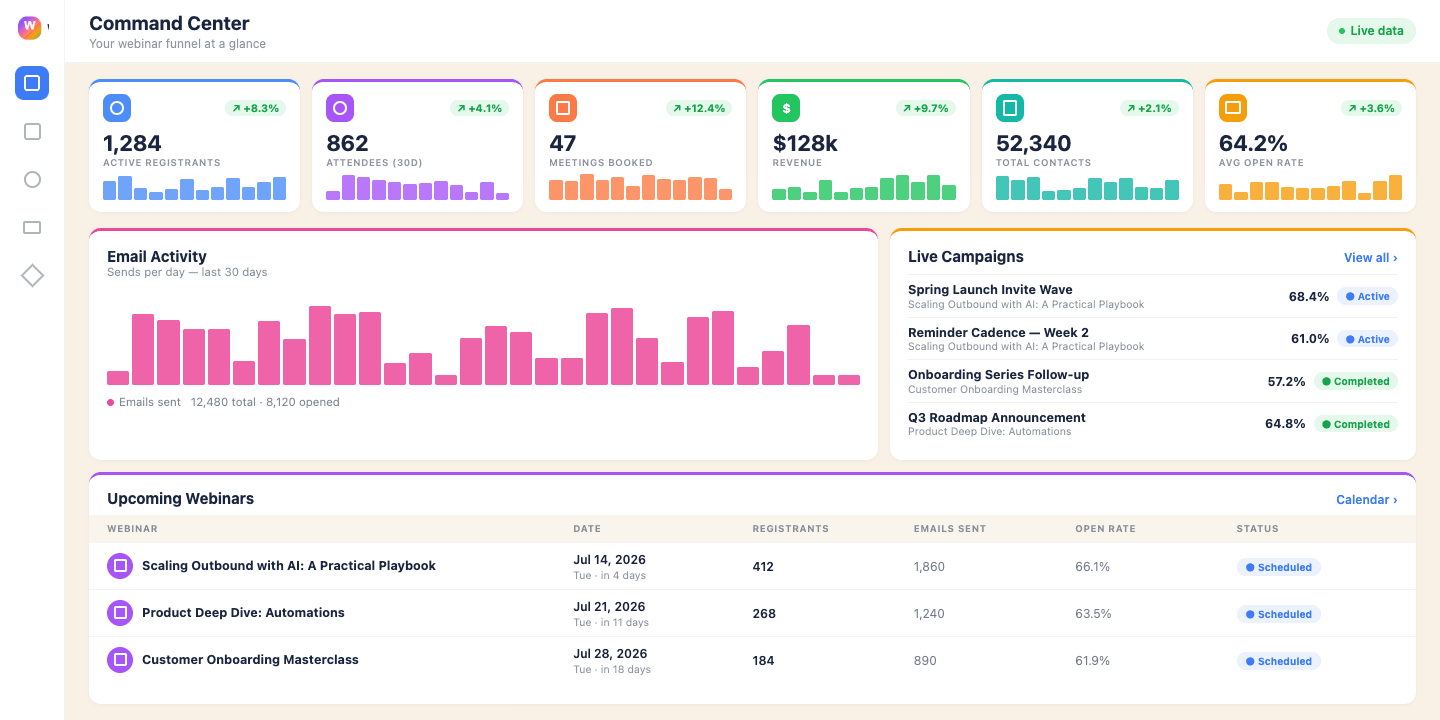Click the 61.9% open rate value

click(1093, 661)
